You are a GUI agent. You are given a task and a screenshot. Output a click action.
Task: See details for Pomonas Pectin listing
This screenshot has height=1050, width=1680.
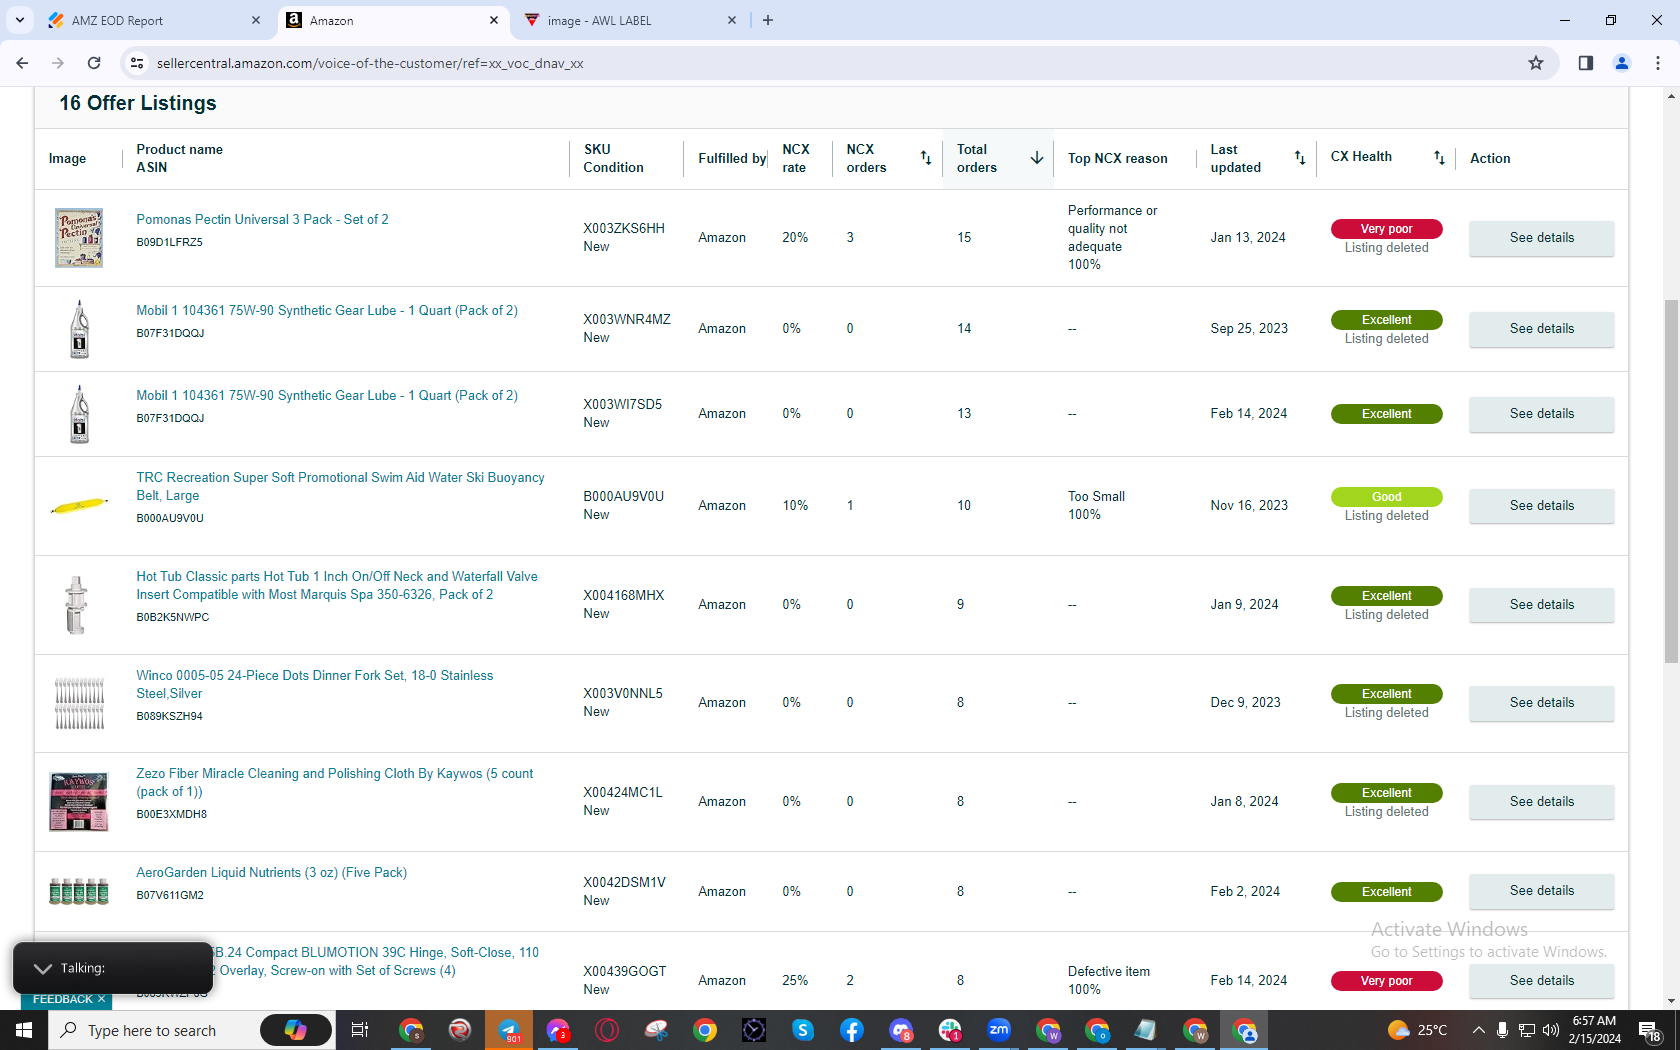click(1541, 238)
